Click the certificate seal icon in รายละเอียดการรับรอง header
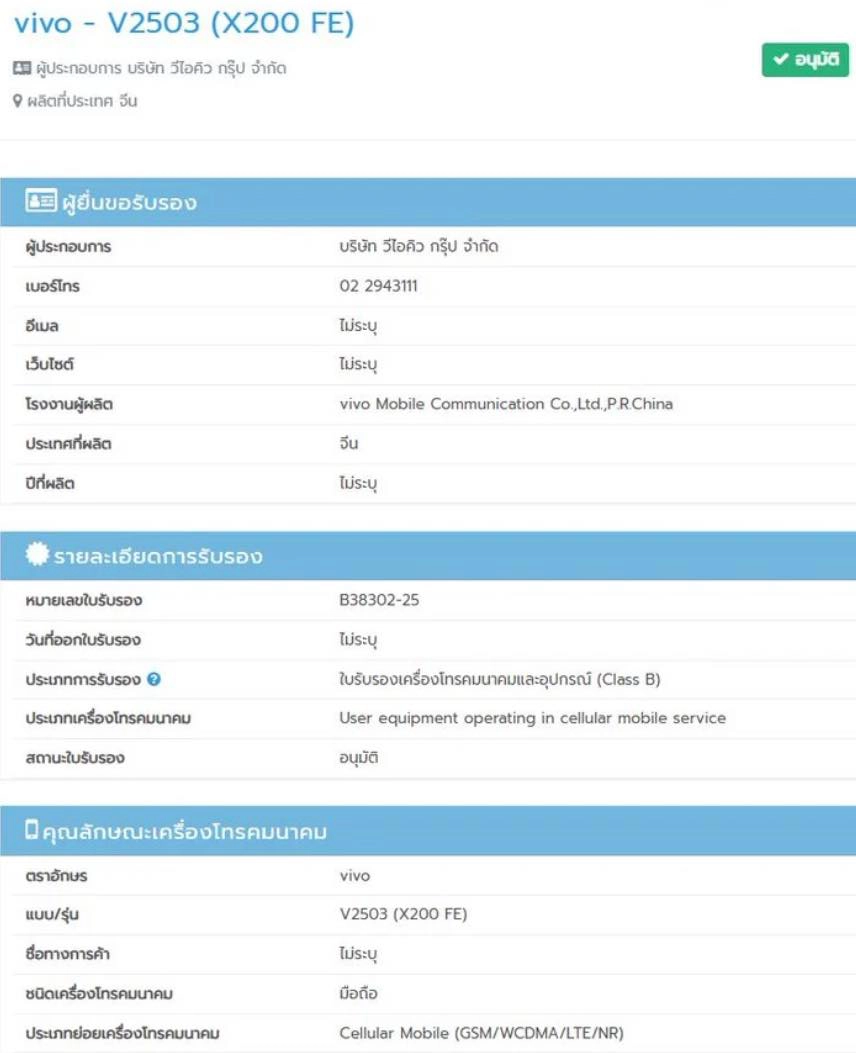Image resolution: width=856 pixels, height=1053 pixels. (x=37, y=554)
